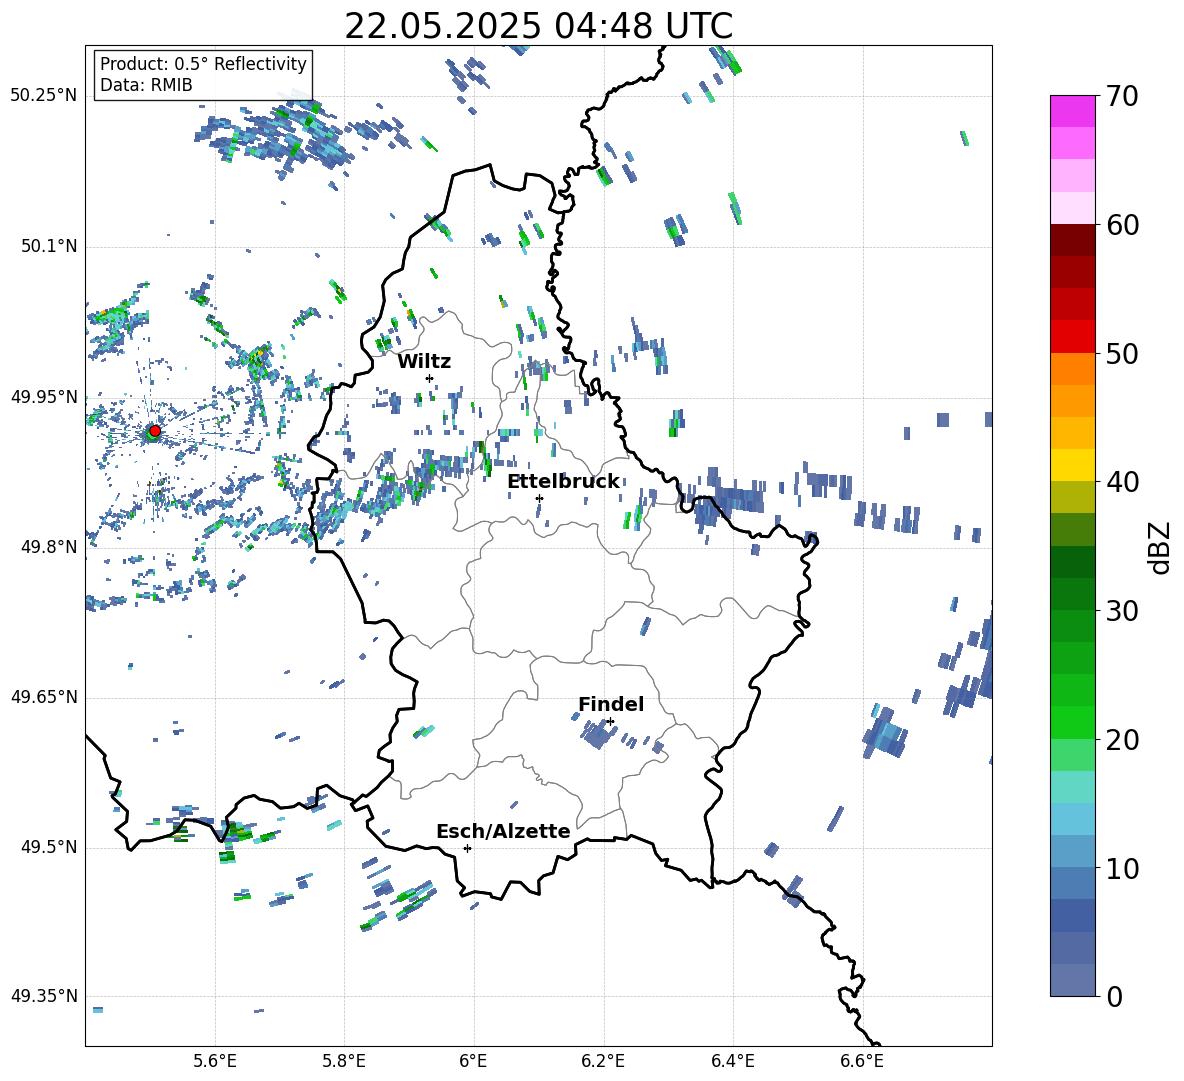
Task: Click the 30 value on colorbar
Action: [1123, 611]
